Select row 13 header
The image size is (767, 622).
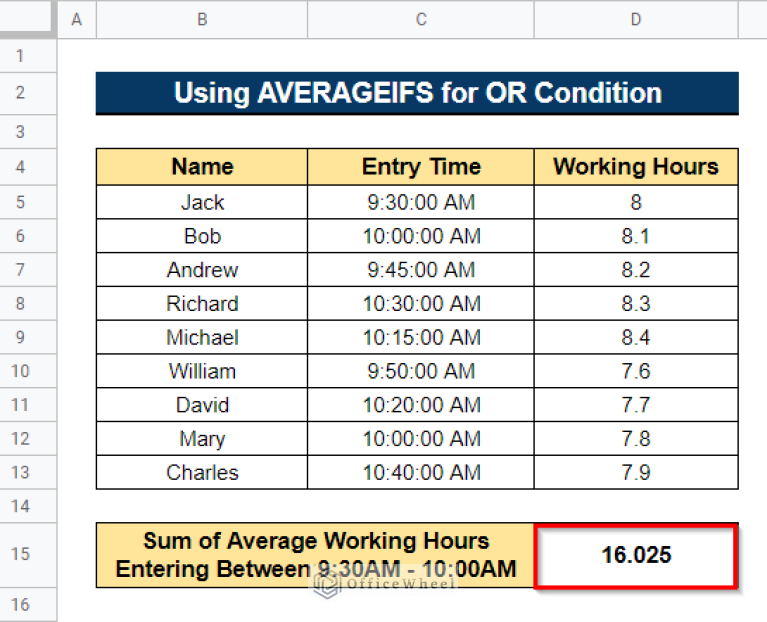[28, 472]
